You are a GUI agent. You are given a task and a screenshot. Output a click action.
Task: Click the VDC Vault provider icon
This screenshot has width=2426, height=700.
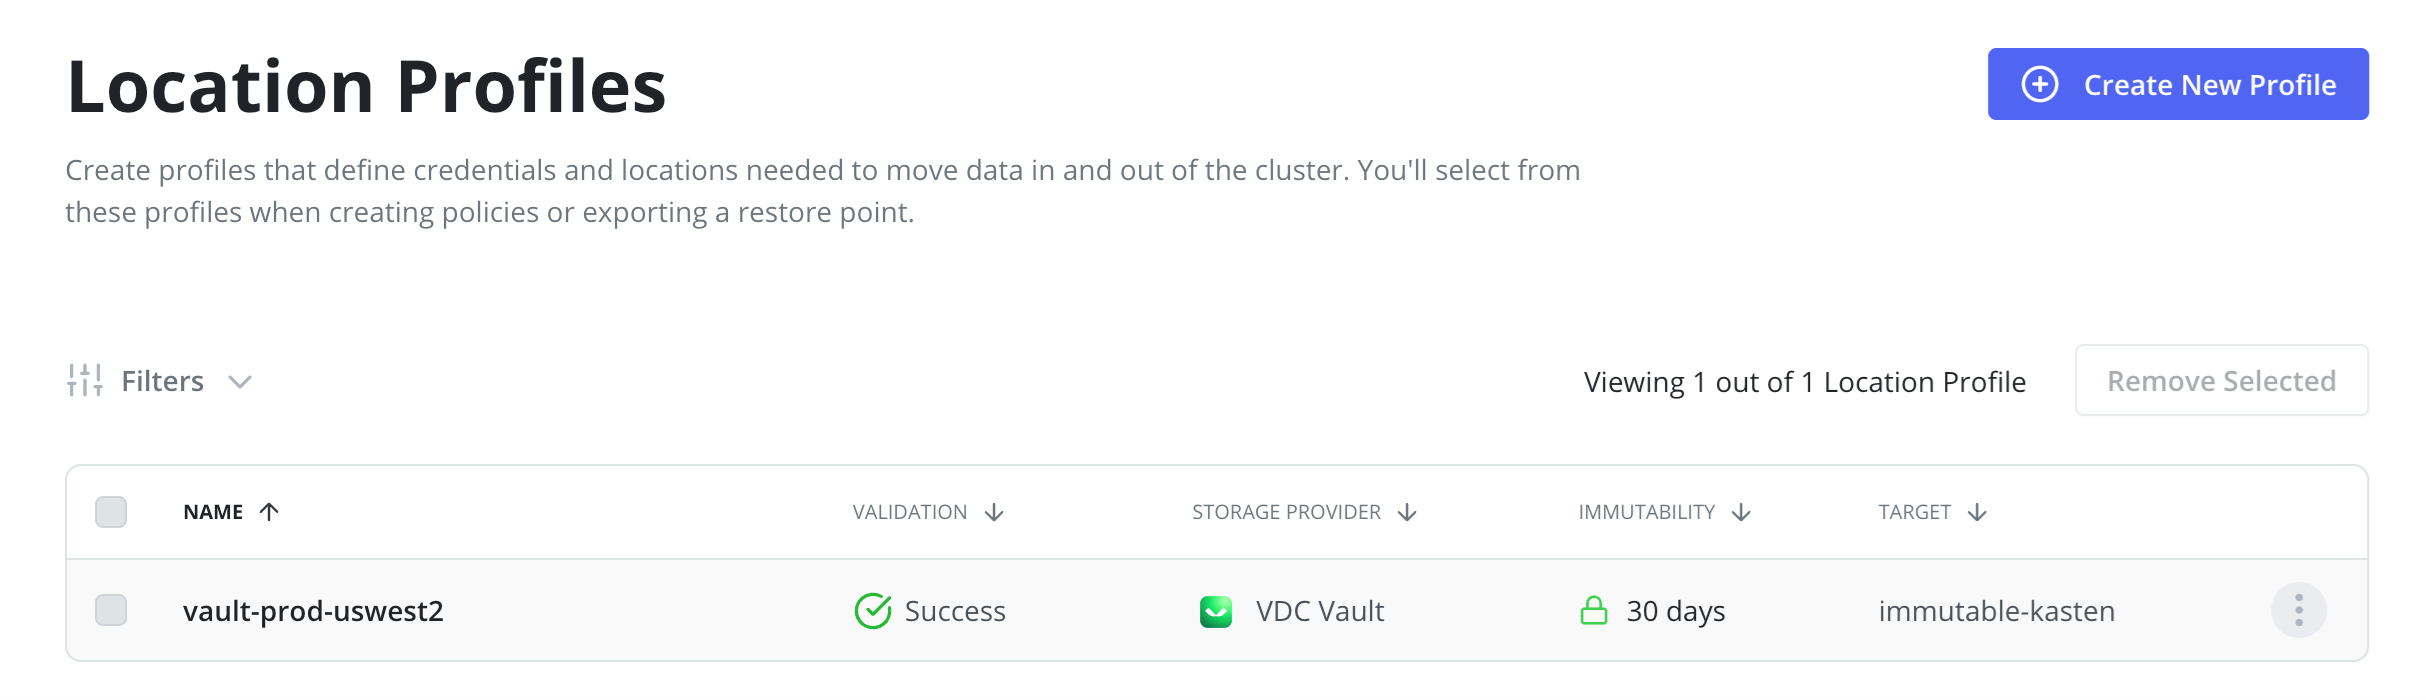click(x=1216, y=611)
